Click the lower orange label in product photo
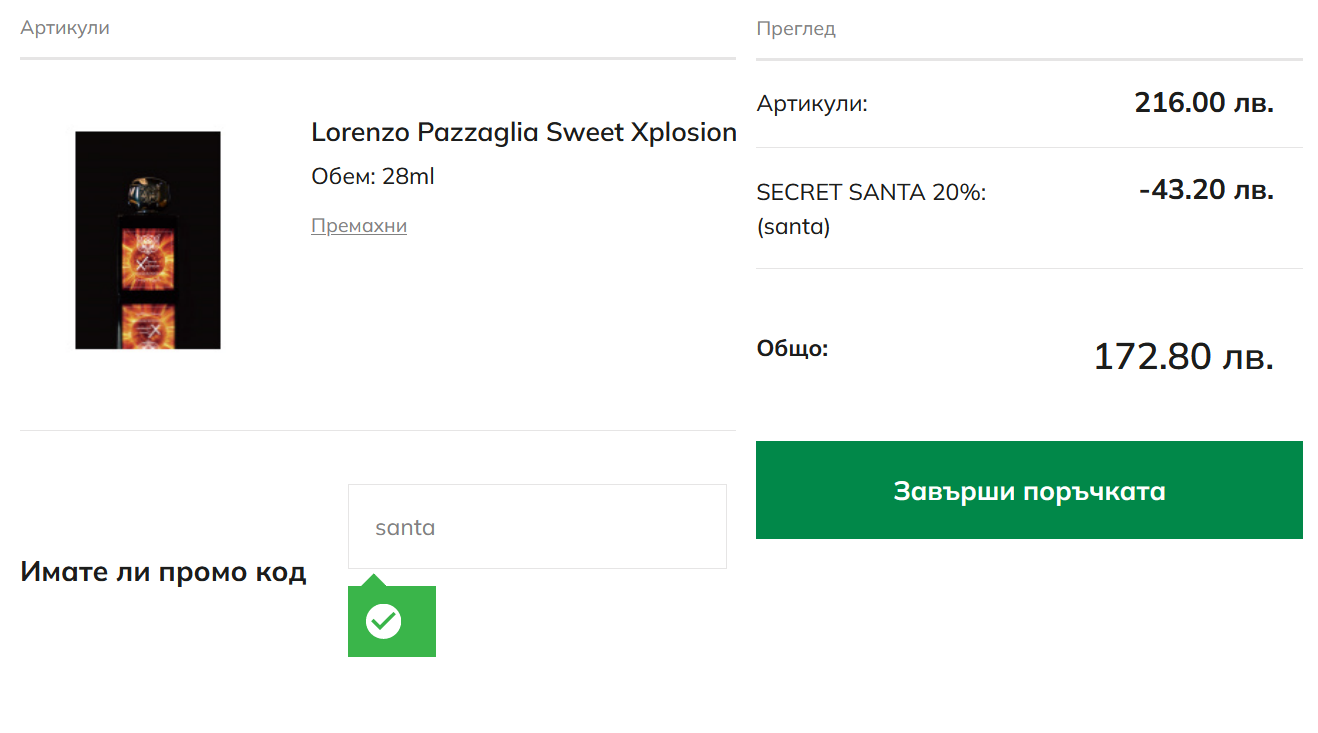1318x733 pixels. 148,327
